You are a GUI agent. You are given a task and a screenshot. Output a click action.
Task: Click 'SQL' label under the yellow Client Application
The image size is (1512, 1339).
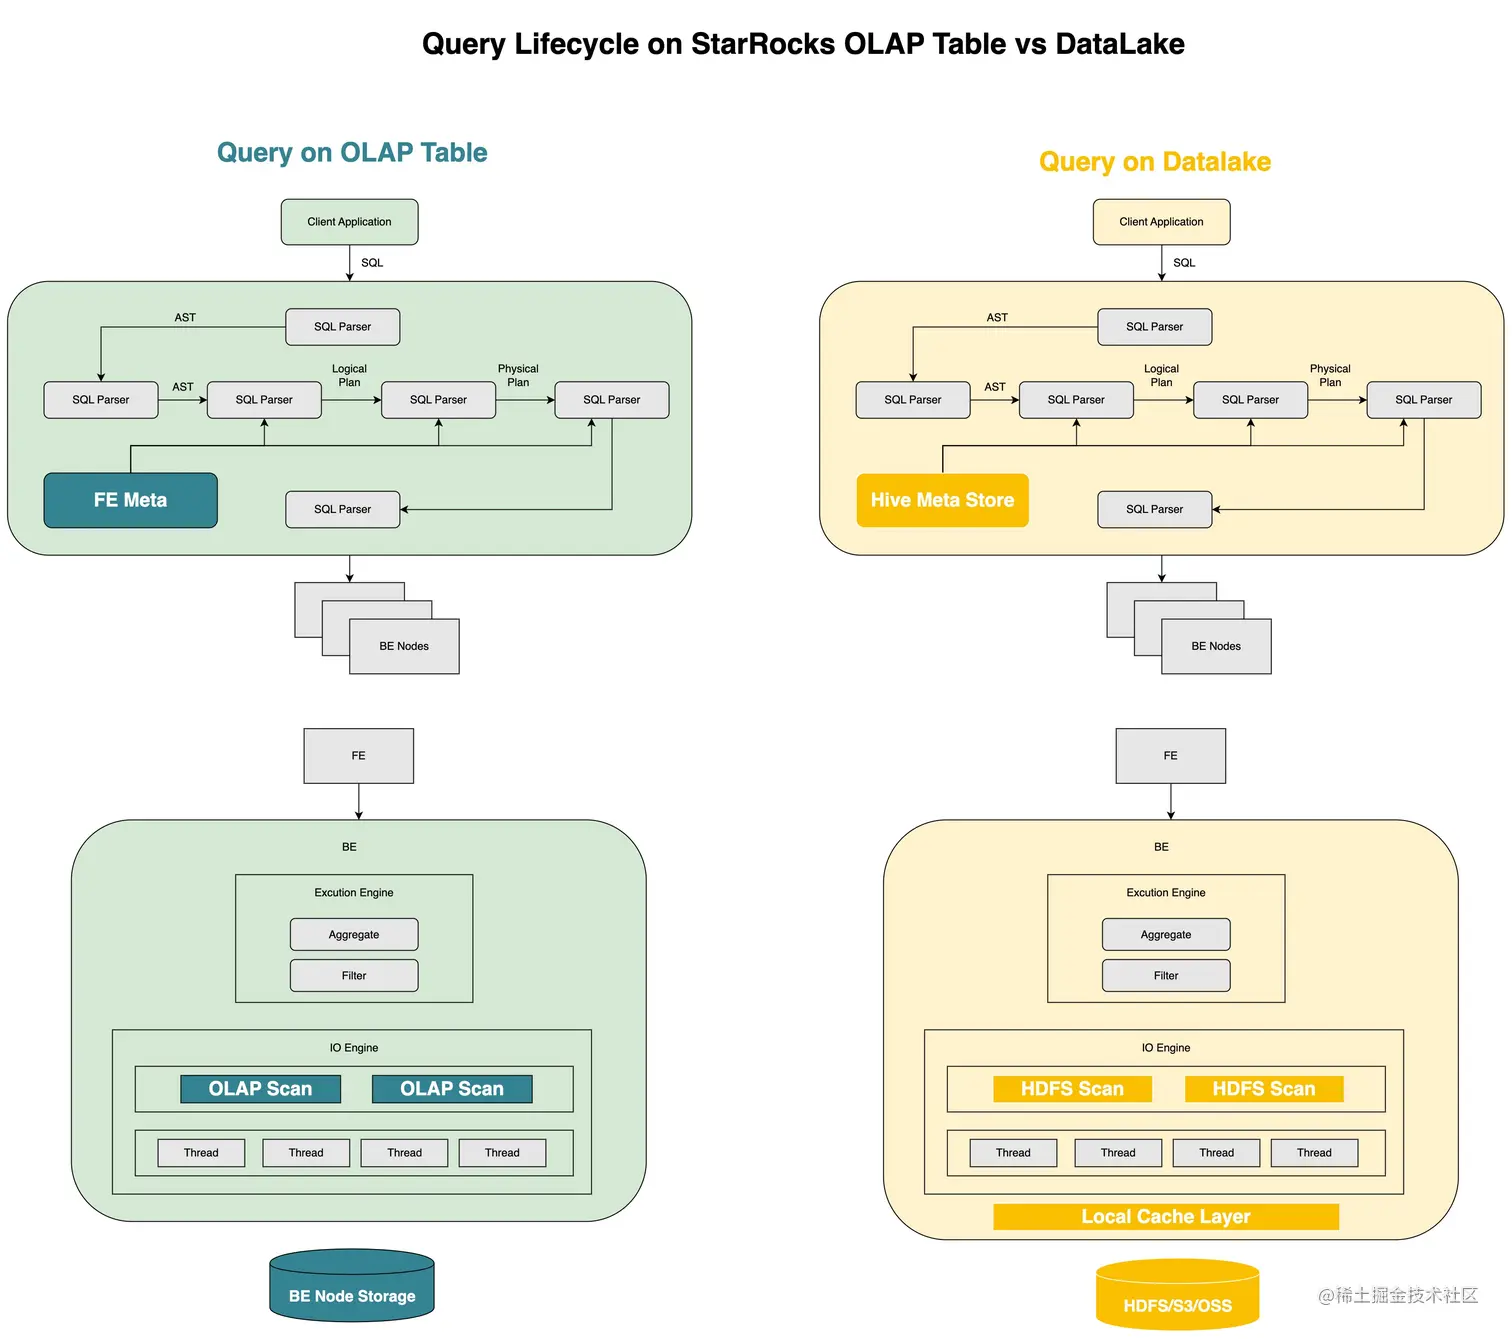[1184, 263]
